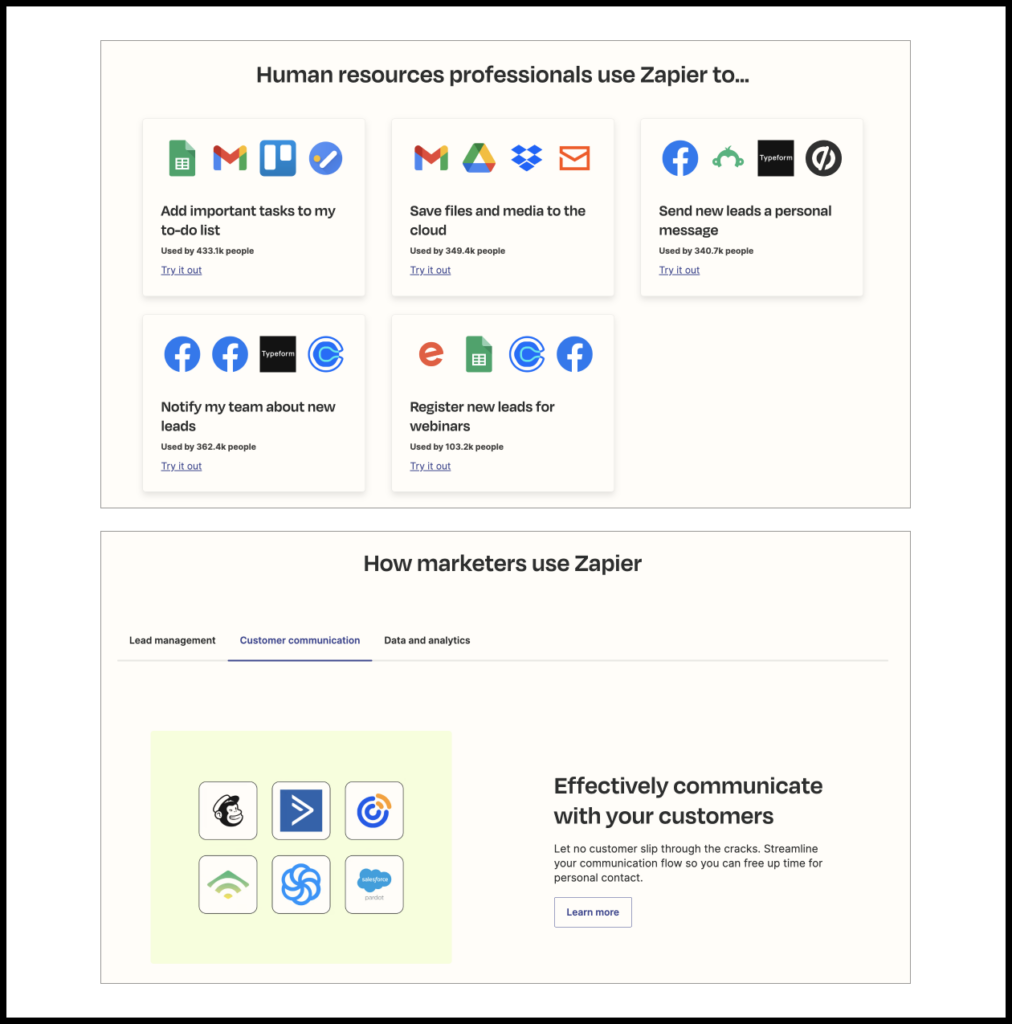Screen dimensions: 1012x1024
Task: Click Typeform icon in notify my team card
Action: (x=277, y=354)
